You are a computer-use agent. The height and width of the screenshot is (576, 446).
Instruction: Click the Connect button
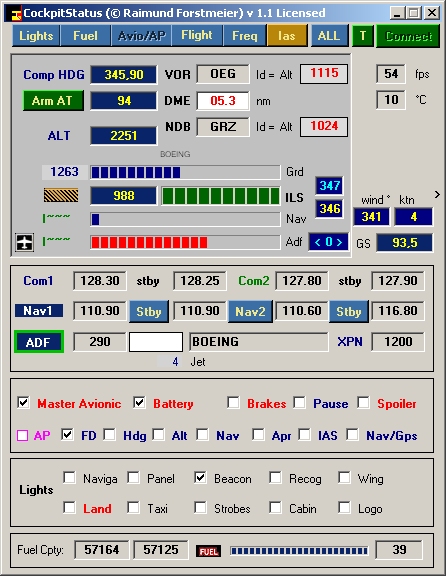coord(408,36)
